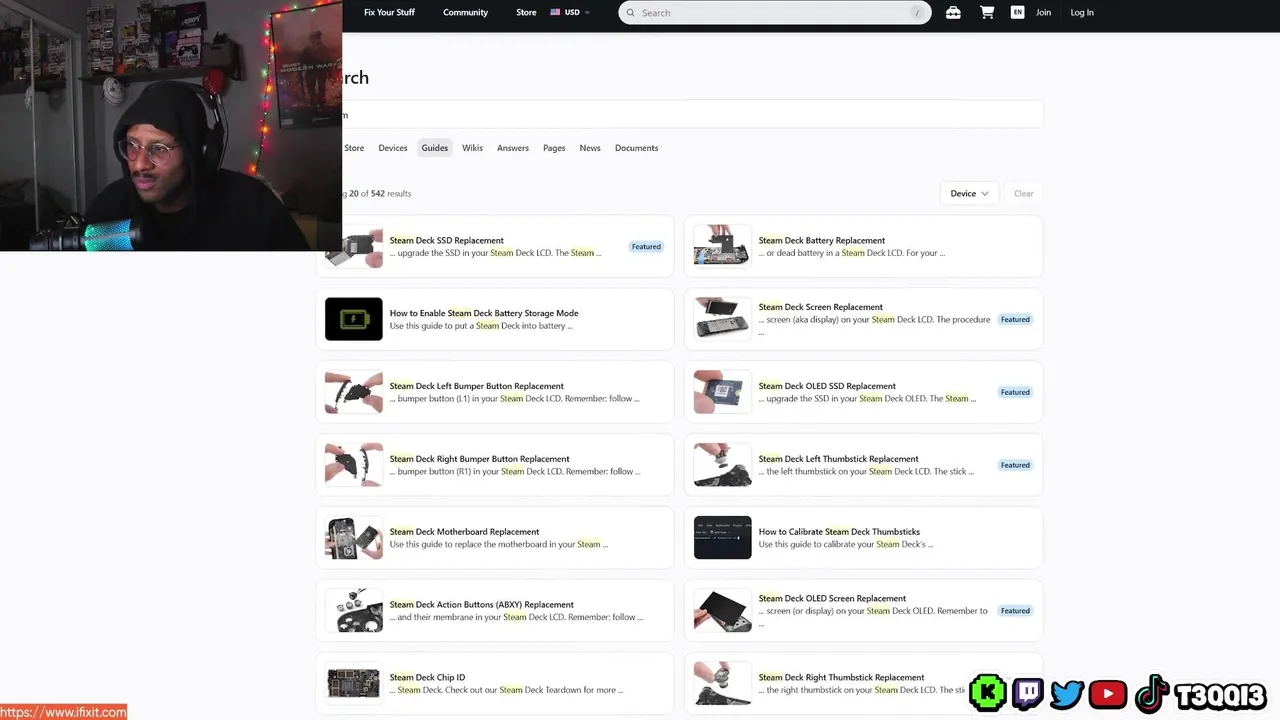Open Steam Deck Motherboard Replacement guide
Image resolution: width=1280 pixels, height=720 pixels.
tap(464, 532)
